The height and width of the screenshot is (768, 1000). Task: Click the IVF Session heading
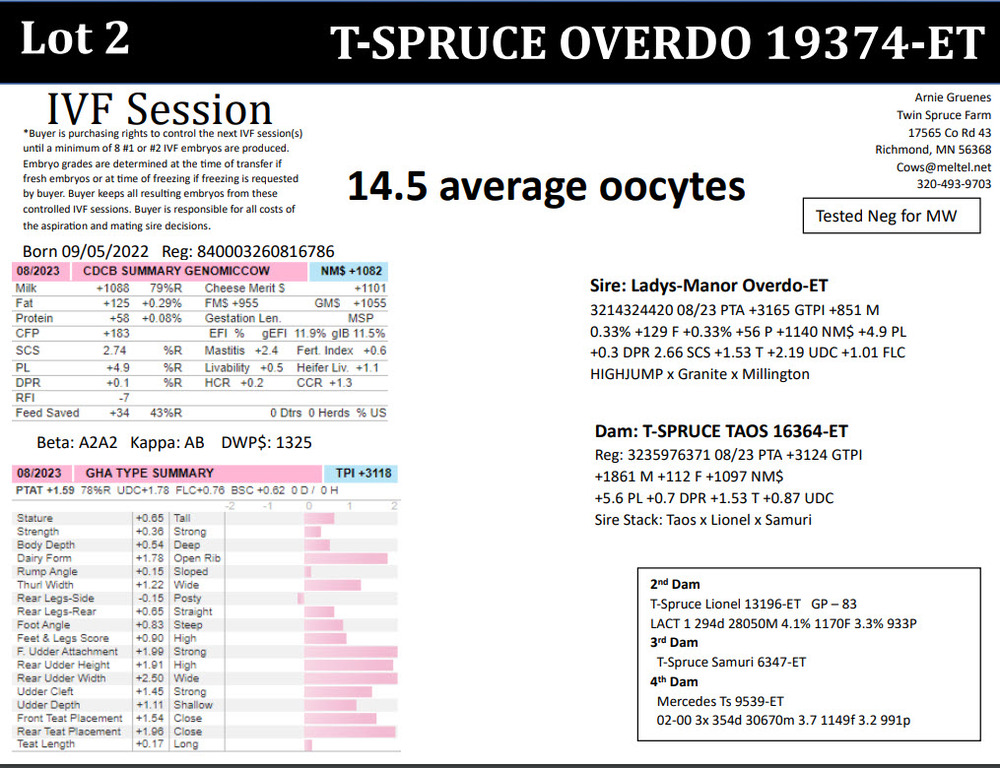(160, 109)
